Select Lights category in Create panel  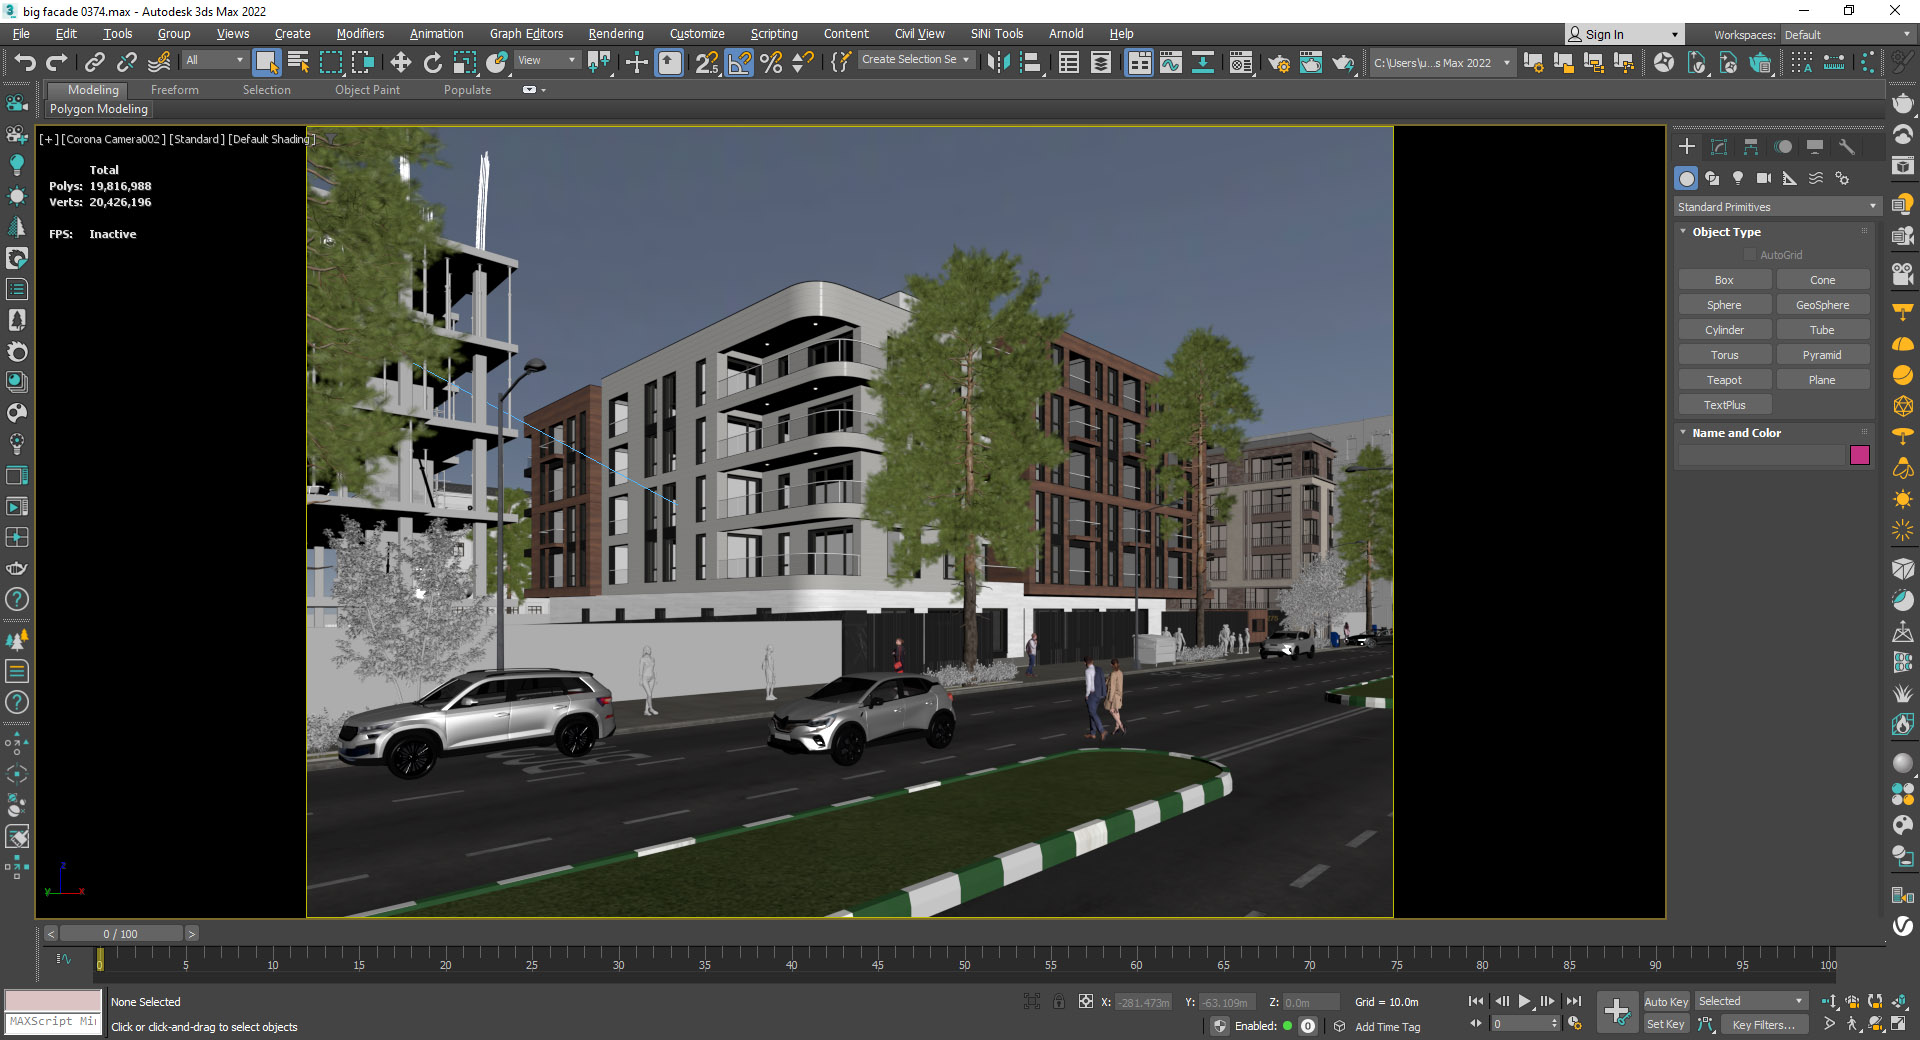point(1738,178)
